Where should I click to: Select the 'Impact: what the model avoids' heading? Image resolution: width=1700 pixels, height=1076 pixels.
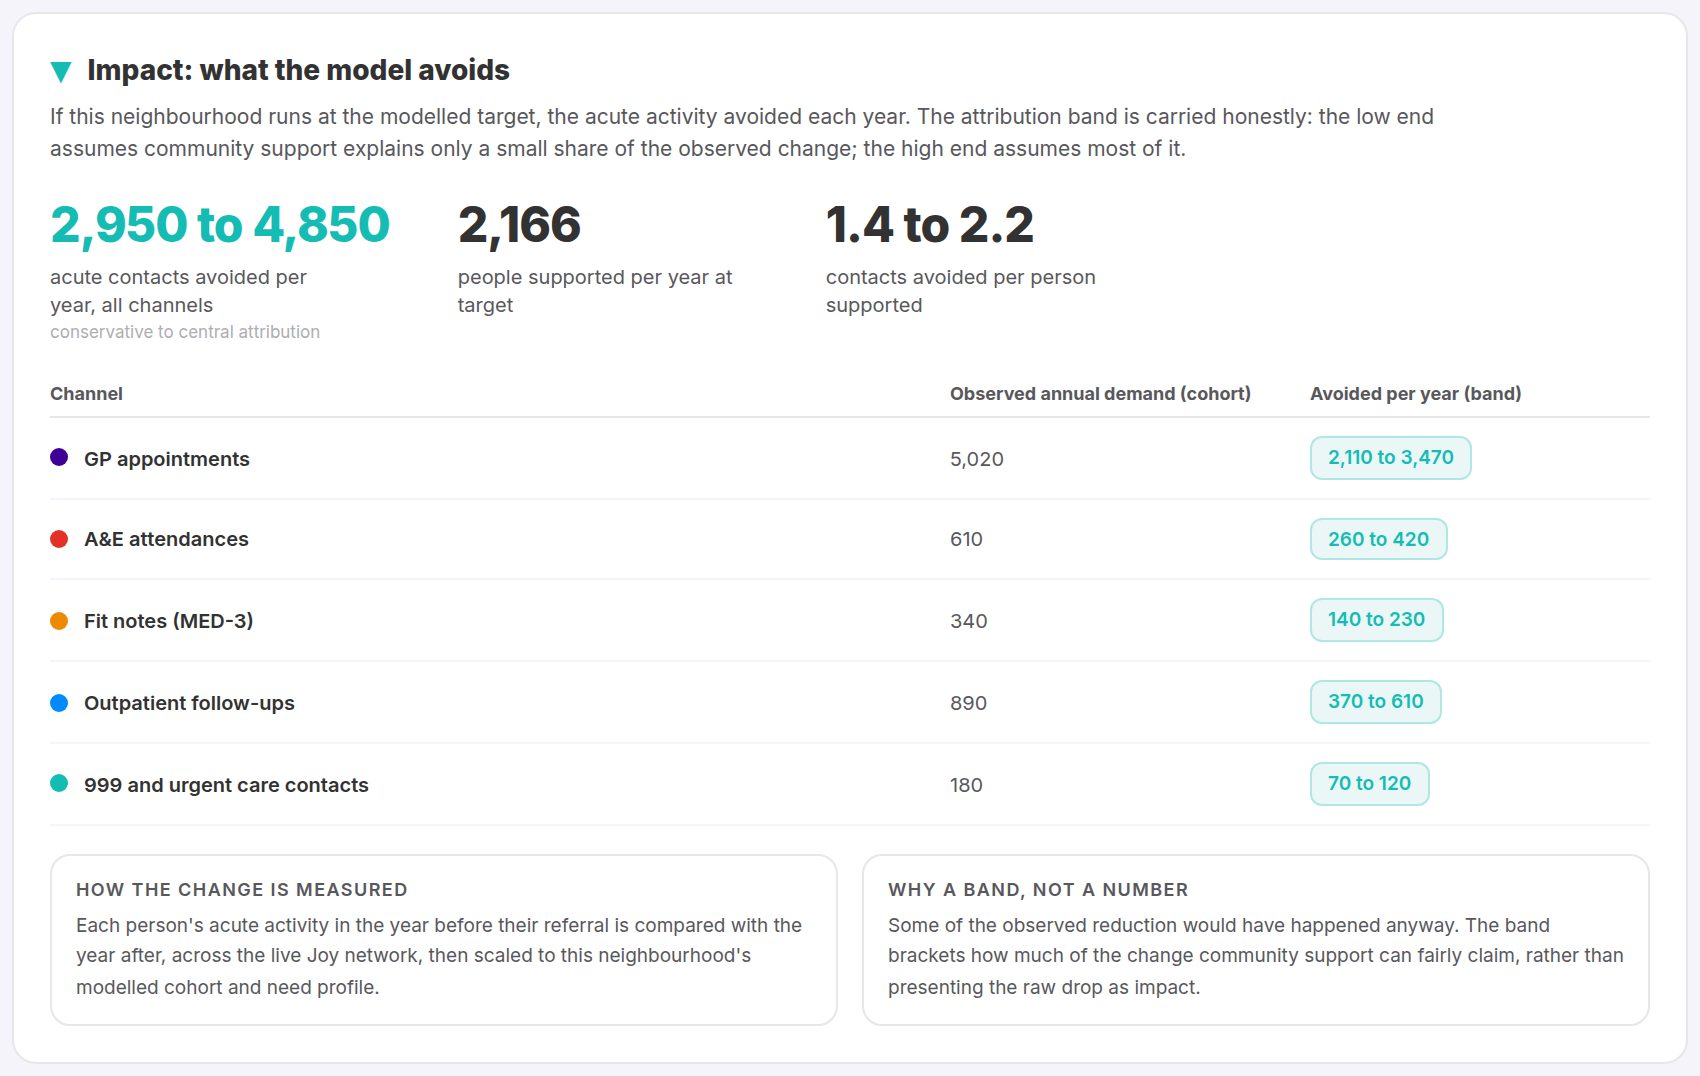298,70
